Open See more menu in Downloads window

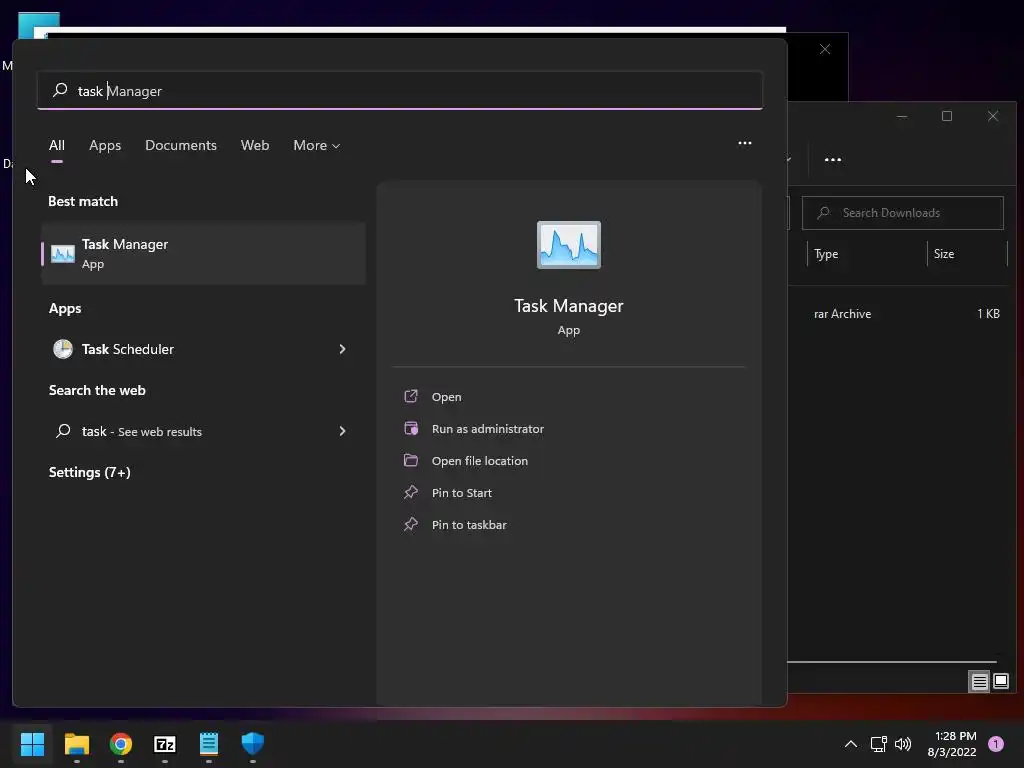pyautogui.click(x=833, y=159)
